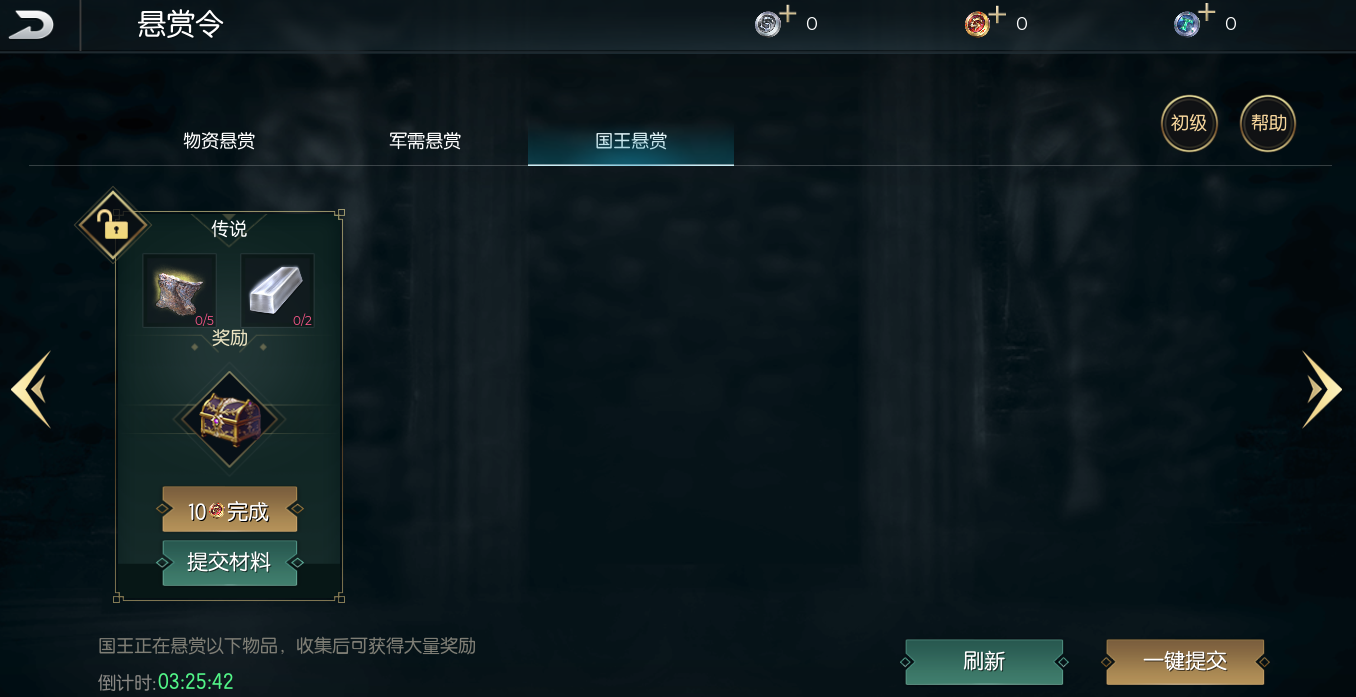Click the countdown timer 03:25:42
This screenshot has height=697, width=1356.
pos(195,683)
